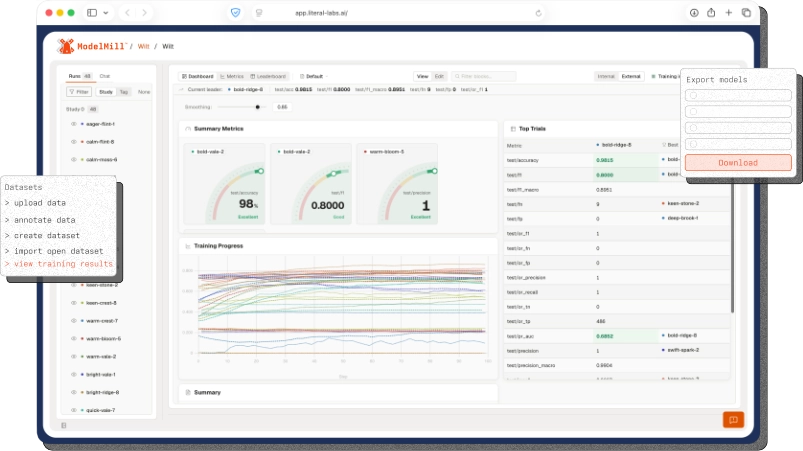Toggle visibility eye for warm-crest-7 run
Image resolution: width=803 pixels, height=451 pixels.
[x=74, y=321]
